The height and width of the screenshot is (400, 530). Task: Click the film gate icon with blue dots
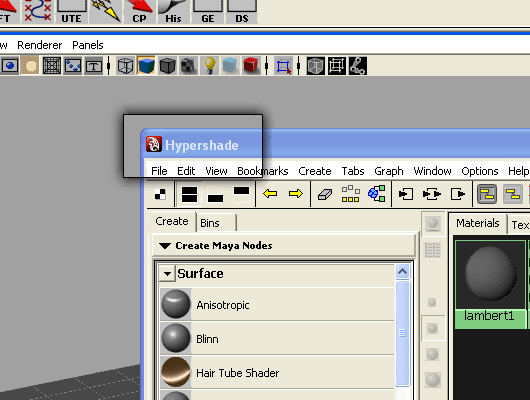pyautogui.click(x=73, y=66)
